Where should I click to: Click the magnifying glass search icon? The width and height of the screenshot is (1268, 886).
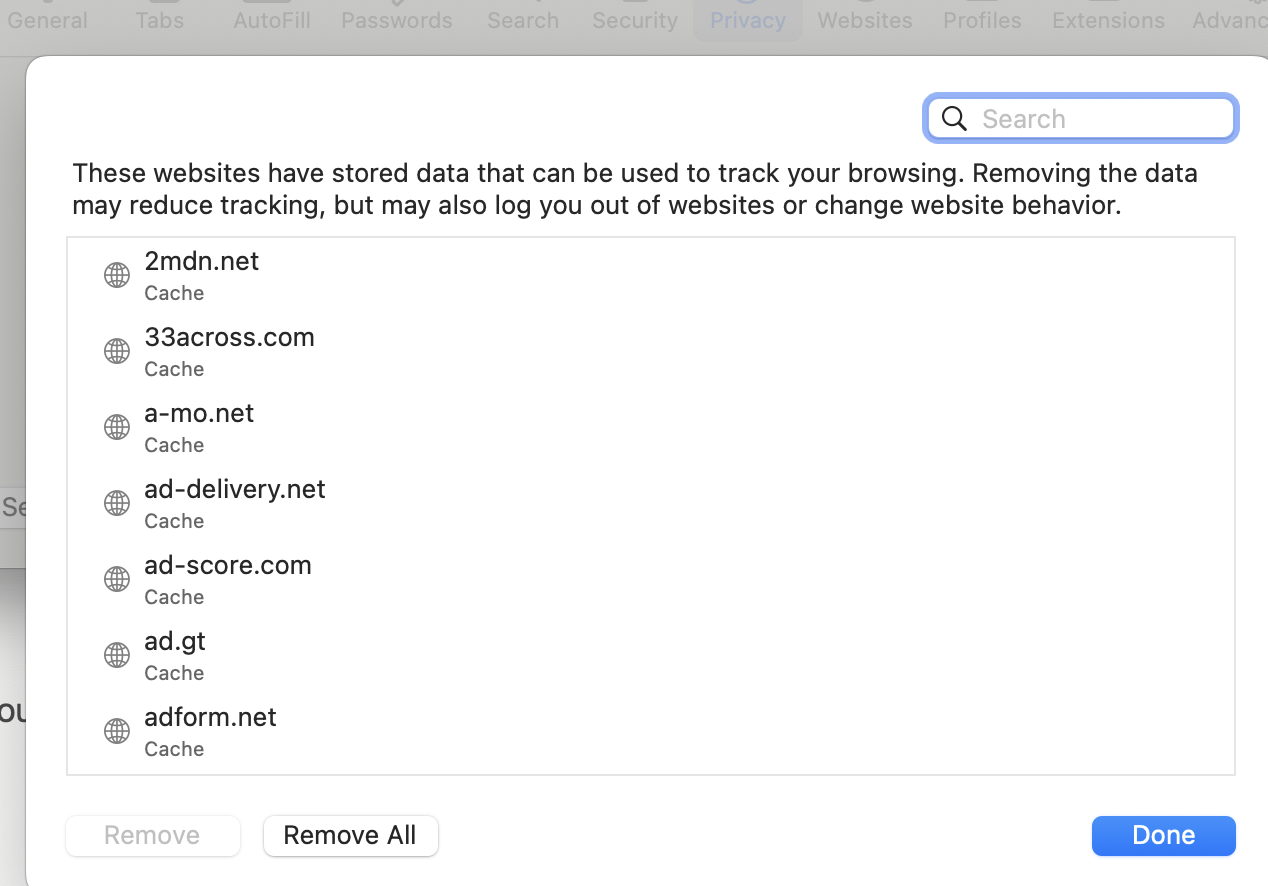955,119
